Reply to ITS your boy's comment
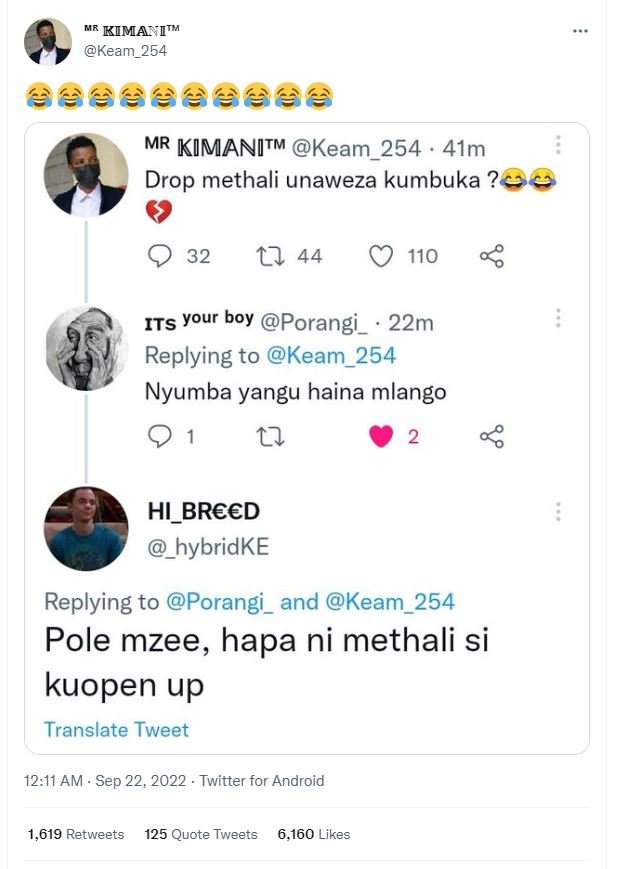The image size is (618, 869). point(160,433)
